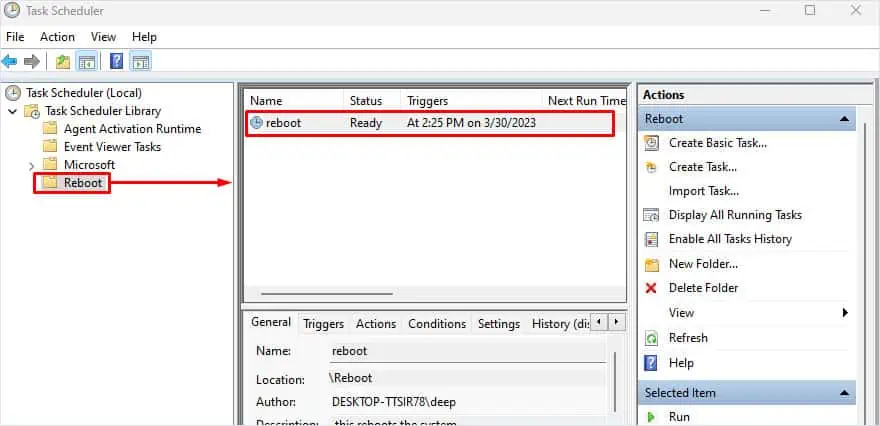880x426 pixels.
Task: Click the Display All Running Tasks icon
Action: pyautogui.click(x=651, y=215)
